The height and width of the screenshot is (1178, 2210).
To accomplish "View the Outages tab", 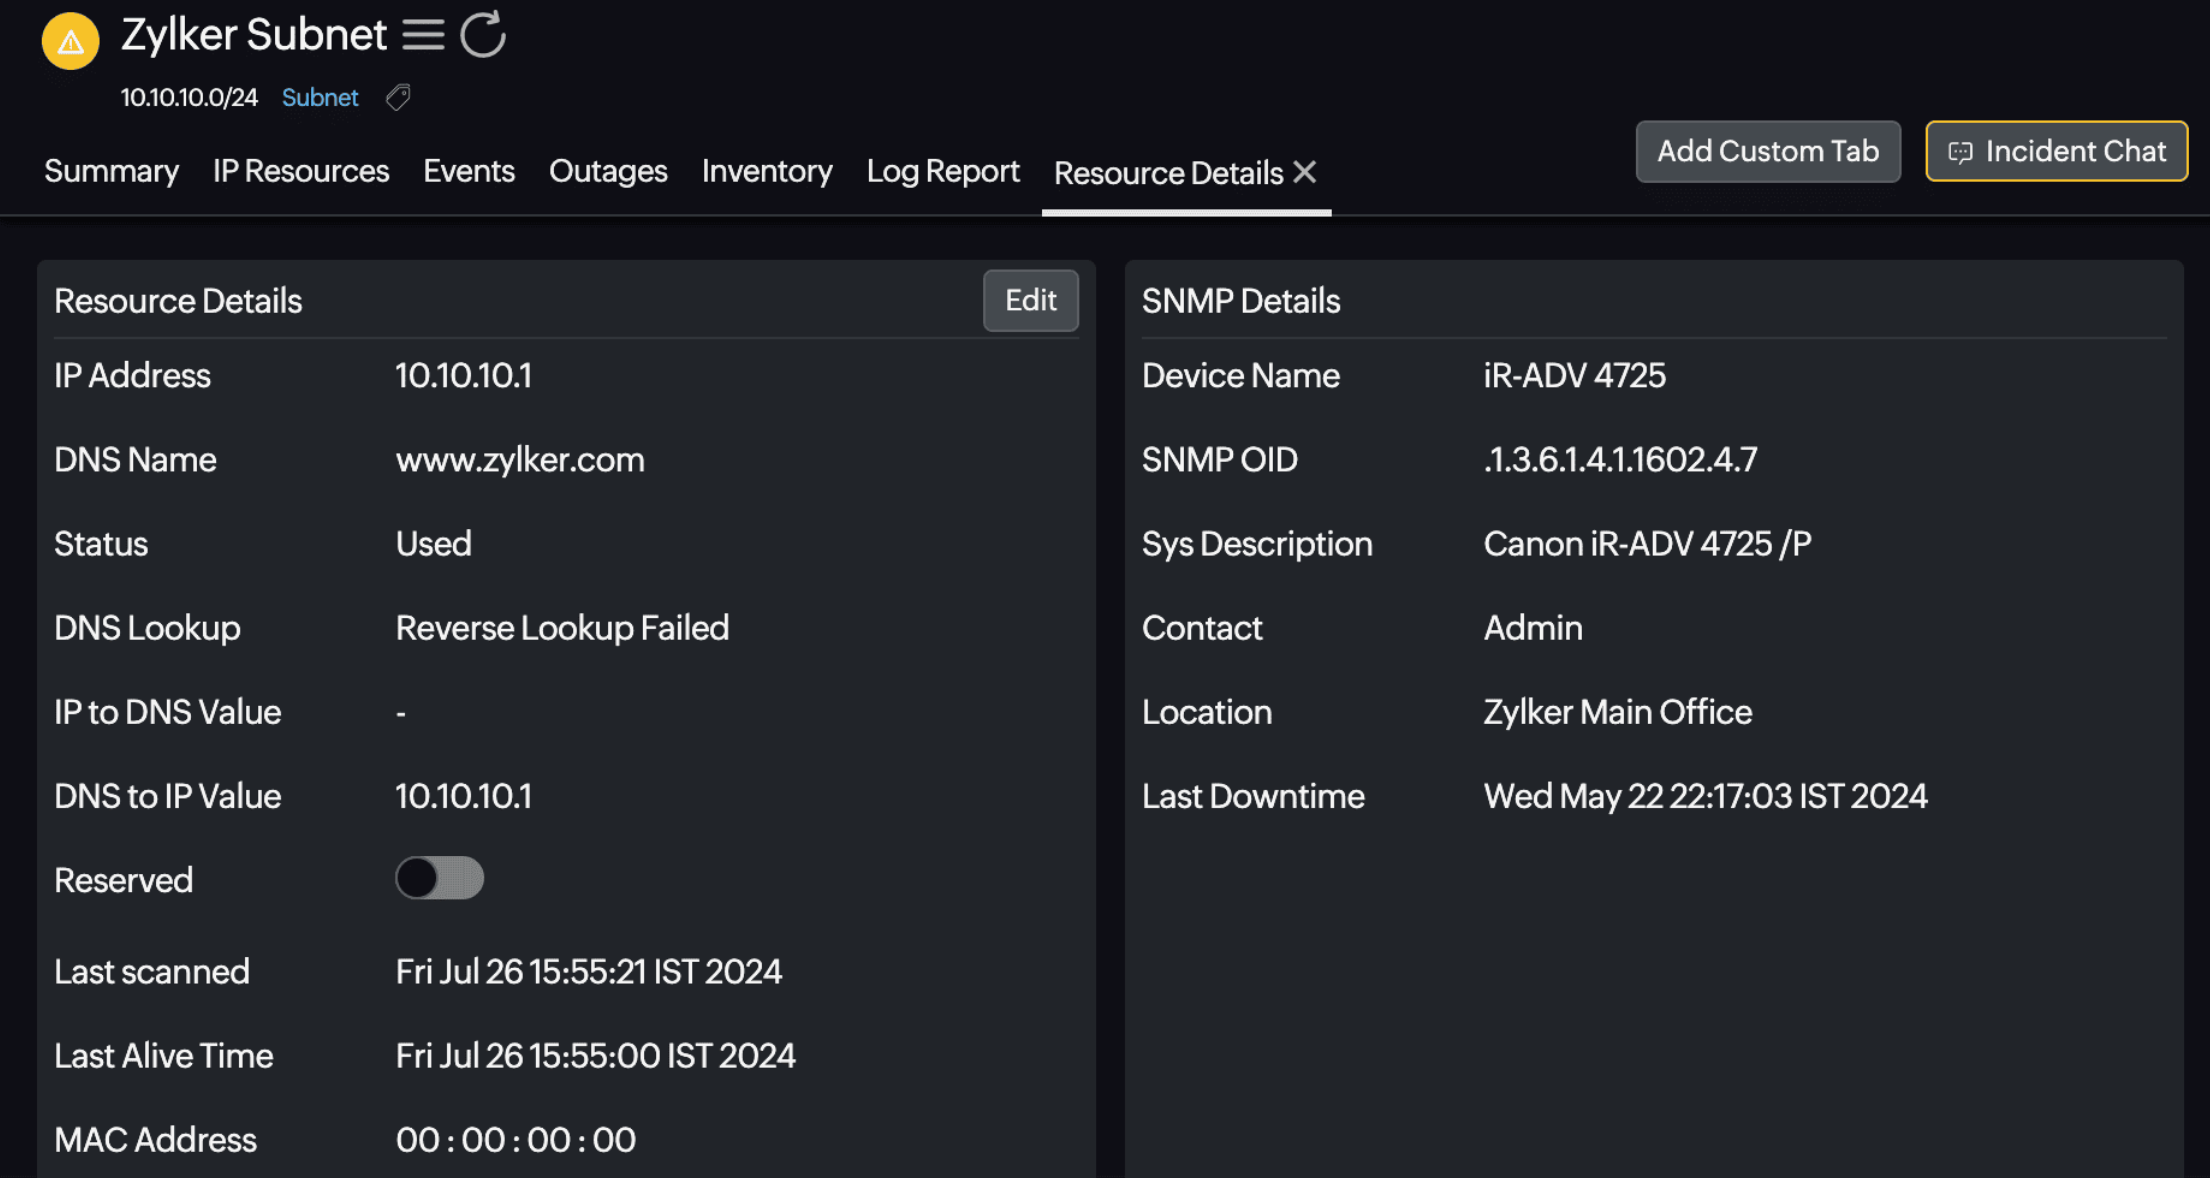I will click(607, 171).
